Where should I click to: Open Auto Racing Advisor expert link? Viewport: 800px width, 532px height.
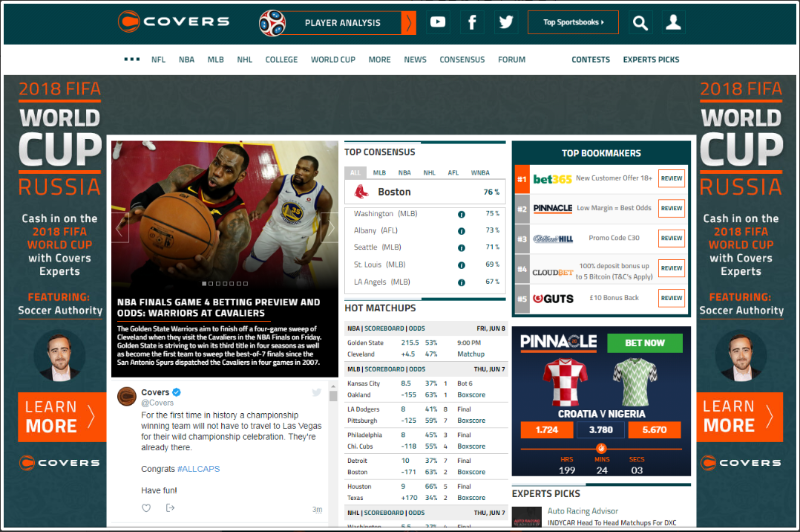tap(583, 511)
